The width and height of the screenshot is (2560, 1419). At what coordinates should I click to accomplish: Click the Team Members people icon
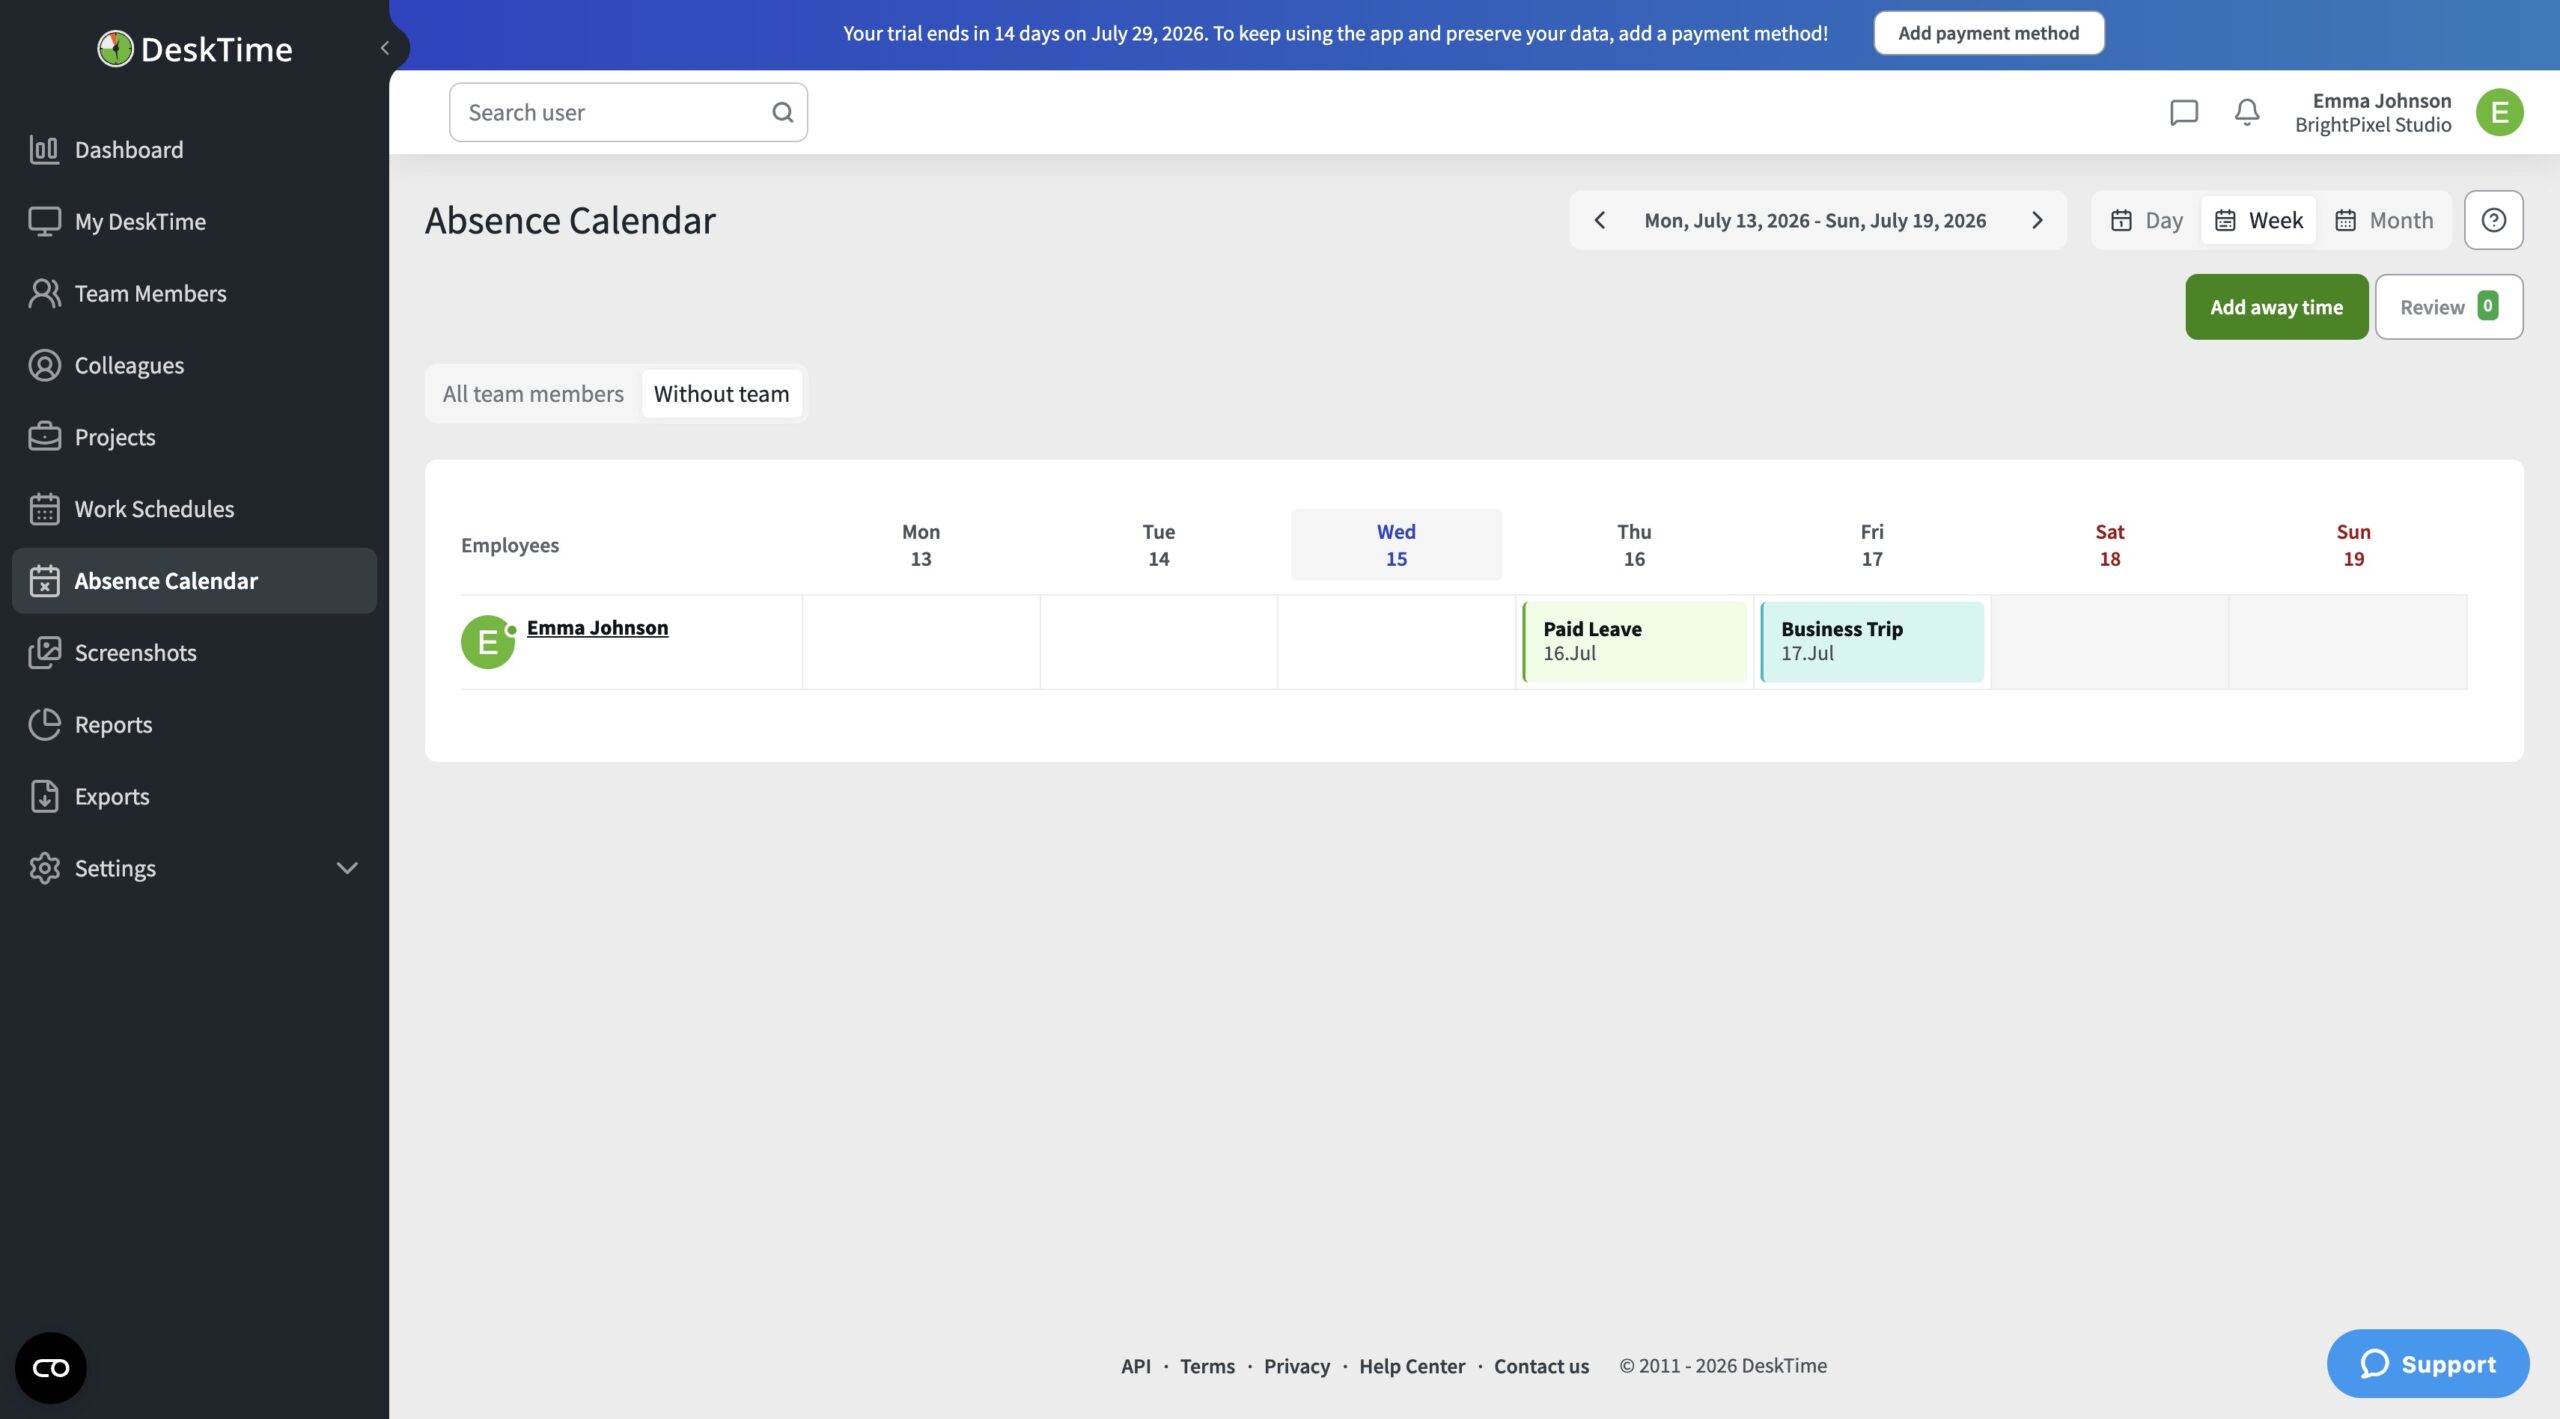(44, 294)
